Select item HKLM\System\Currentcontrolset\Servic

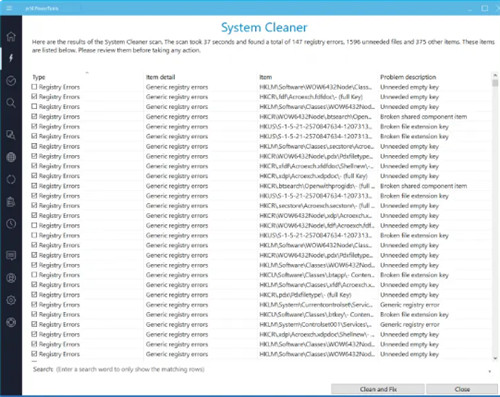pos(316,305)
